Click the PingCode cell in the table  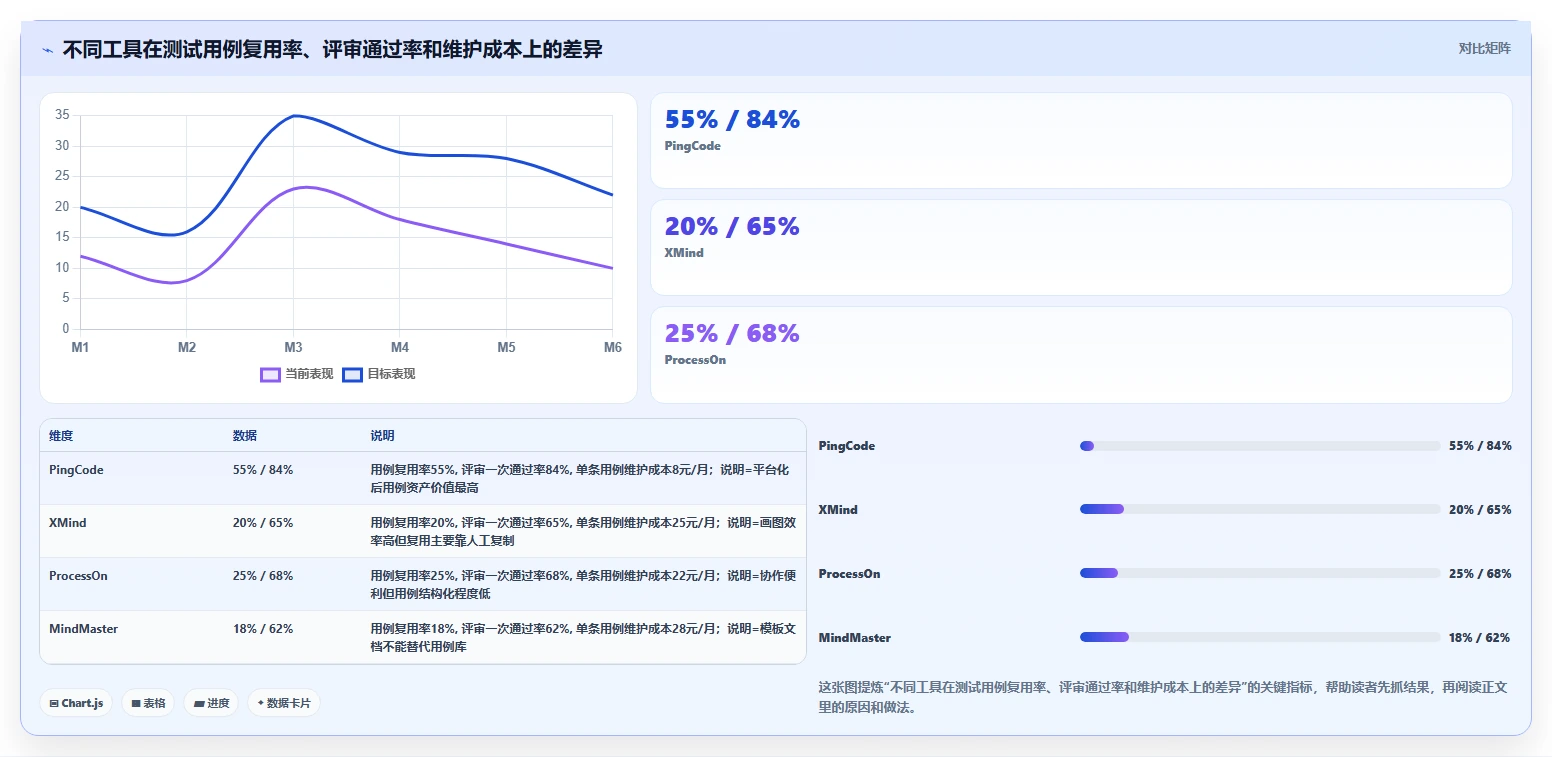pos(76,470)
